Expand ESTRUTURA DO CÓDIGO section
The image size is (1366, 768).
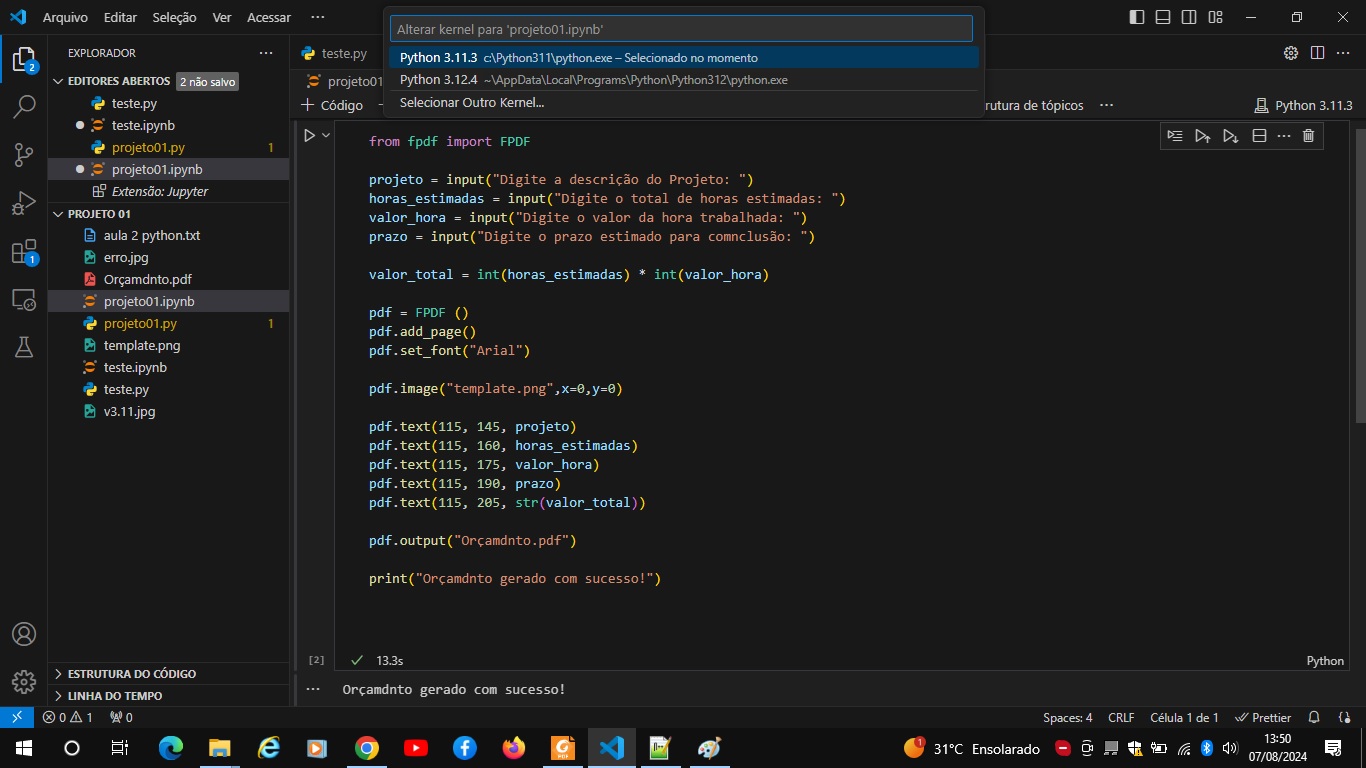coord(132,674)
